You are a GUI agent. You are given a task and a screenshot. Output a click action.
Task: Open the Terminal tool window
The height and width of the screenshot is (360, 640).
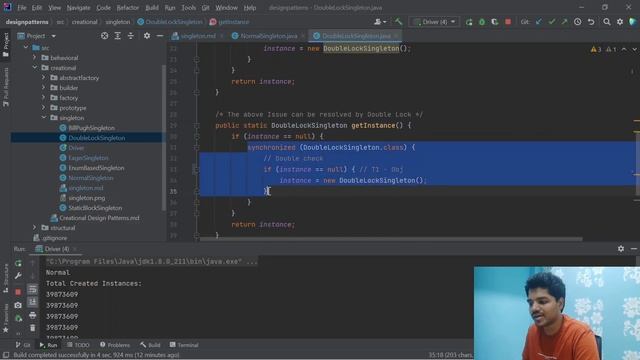click(184, 345)
